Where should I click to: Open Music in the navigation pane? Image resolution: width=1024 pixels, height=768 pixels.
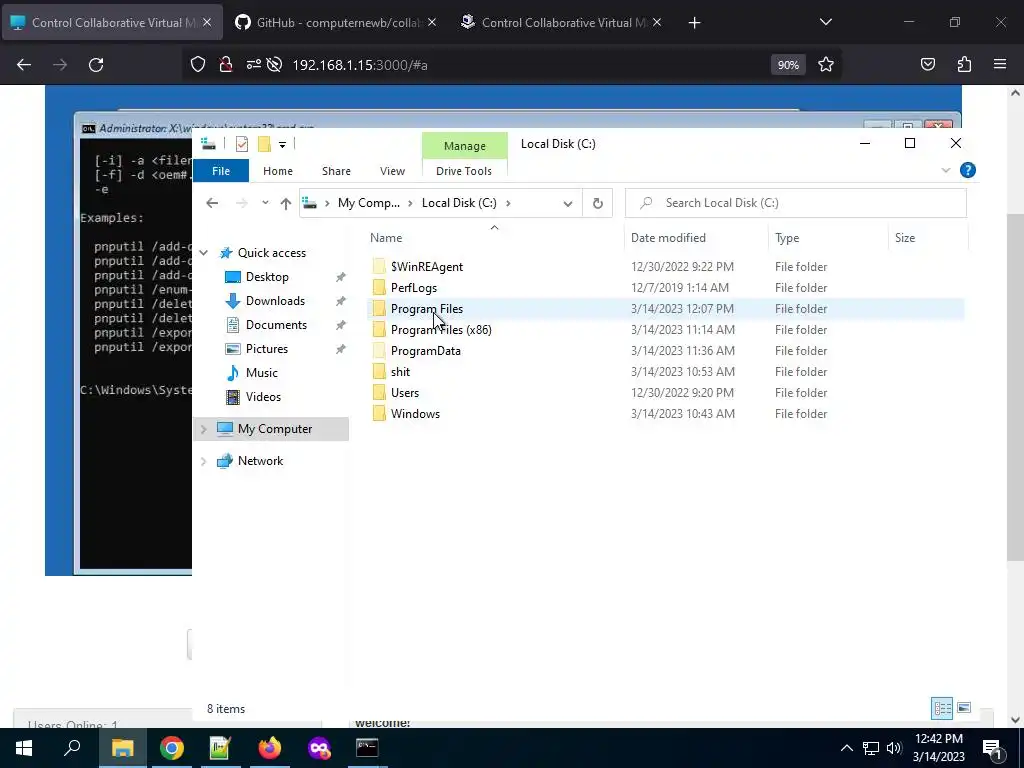pyautogui.click(x=261, y=373)
